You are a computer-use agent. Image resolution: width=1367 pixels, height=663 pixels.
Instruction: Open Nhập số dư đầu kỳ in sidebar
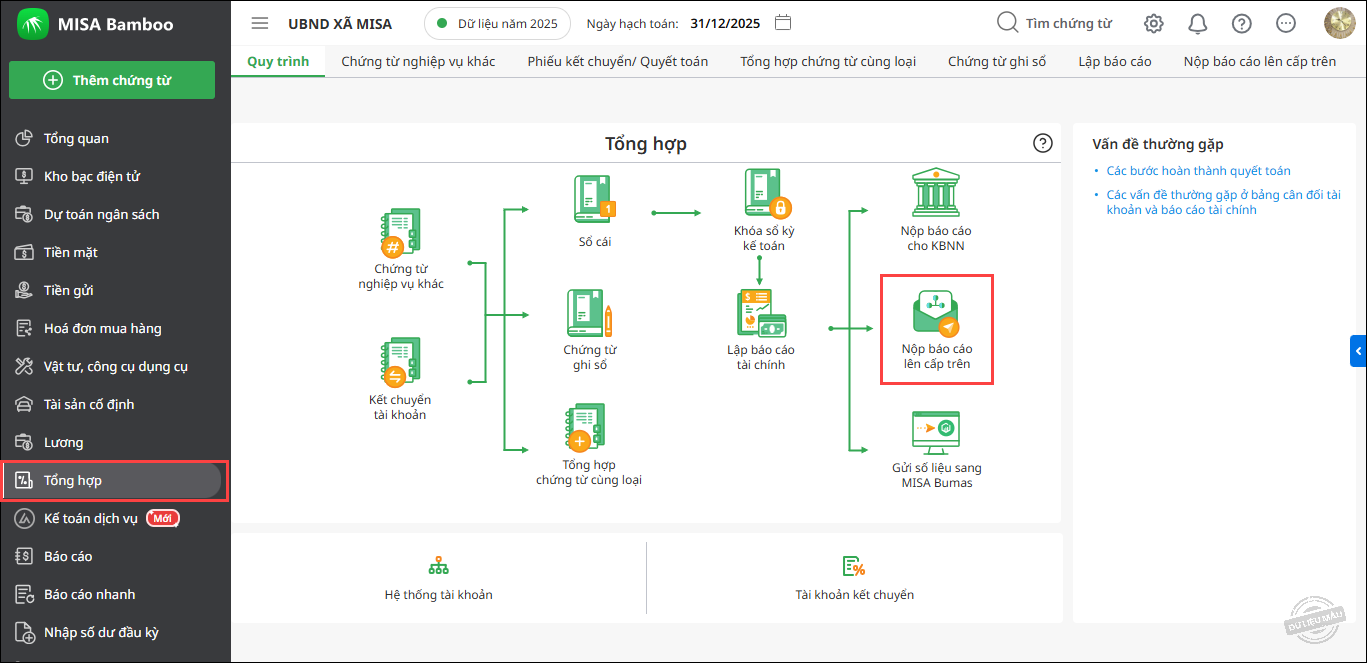click(115, 633)
